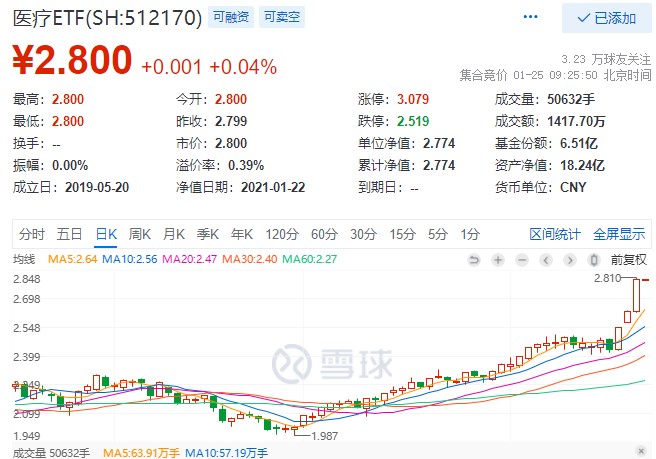The height and width of the screenshot is (459, 656).
Task: Click the 溢价率 value 0.39%
Action: (x=246, y=166)
